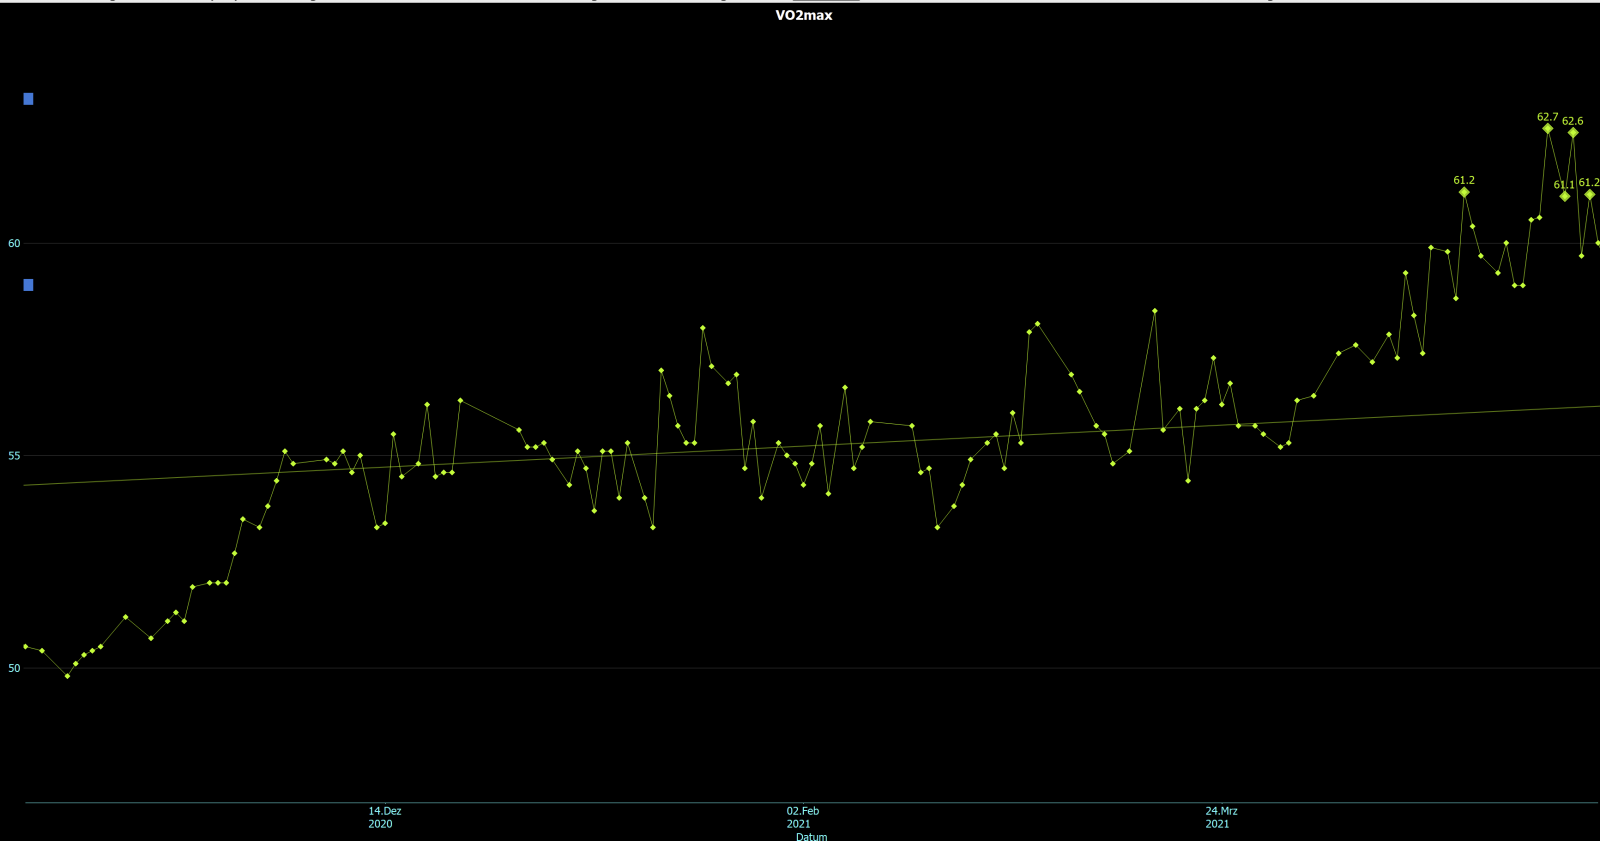Click the Datum axis title
Viewport: 1600px width, 841px height.
811,836
